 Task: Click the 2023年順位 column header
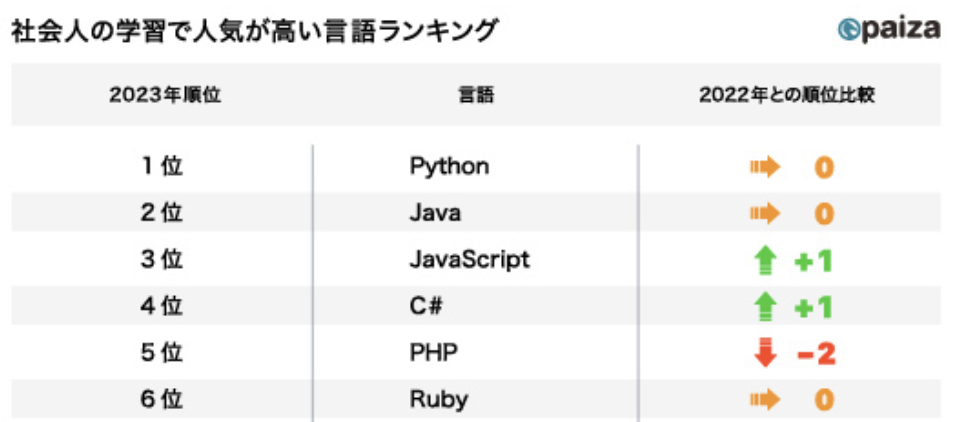[x=163, y=96]
